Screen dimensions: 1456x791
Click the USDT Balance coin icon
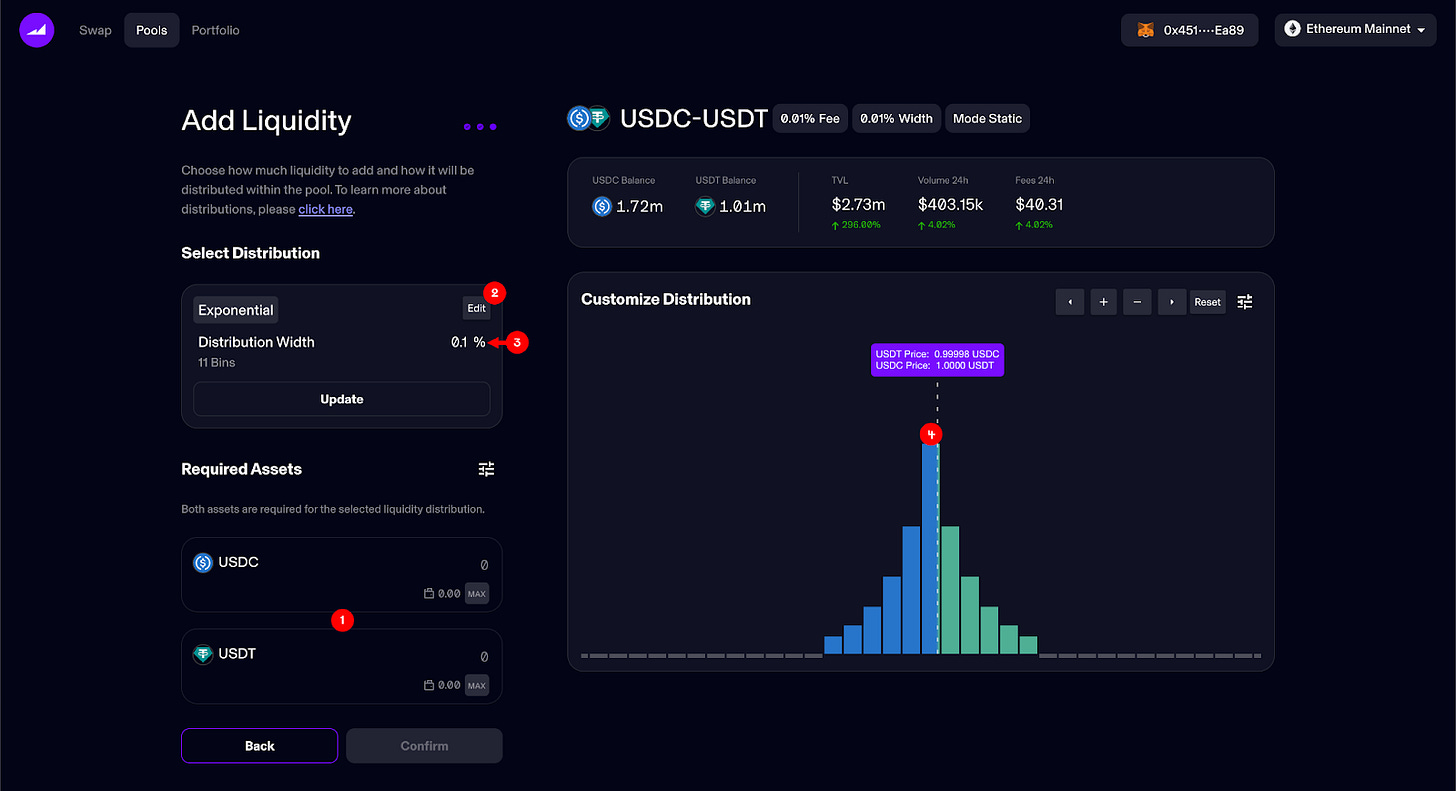coord(706,207)
